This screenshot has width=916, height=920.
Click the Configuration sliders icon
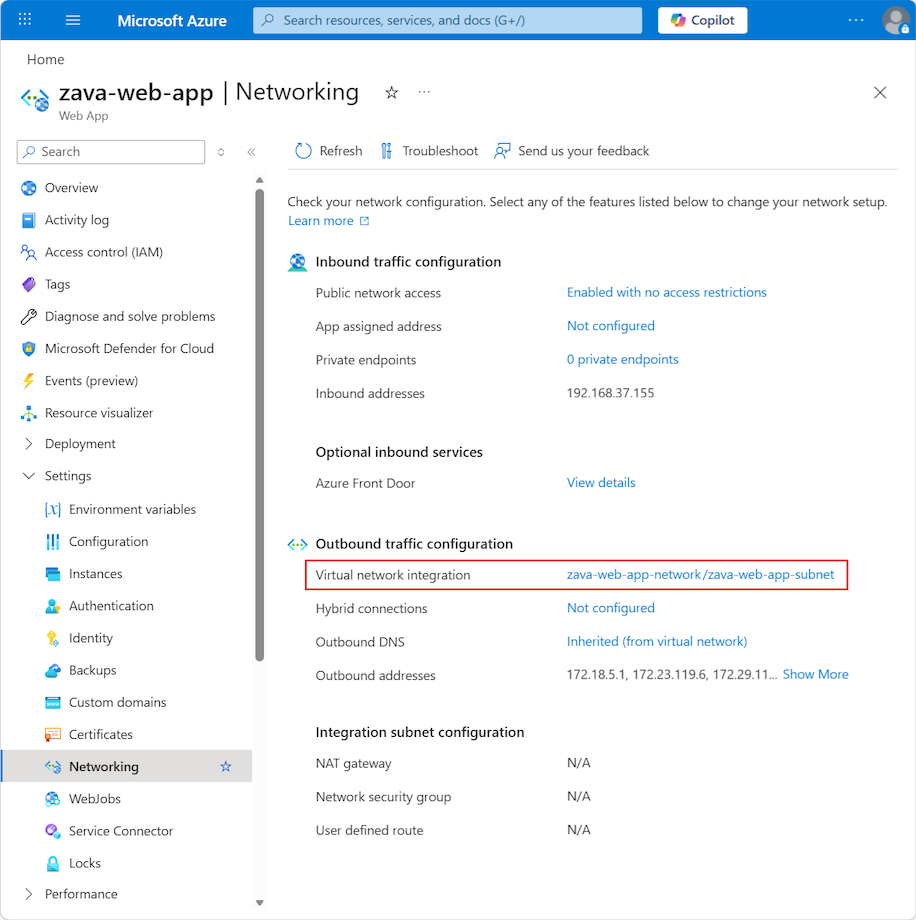tap(53, 542)
